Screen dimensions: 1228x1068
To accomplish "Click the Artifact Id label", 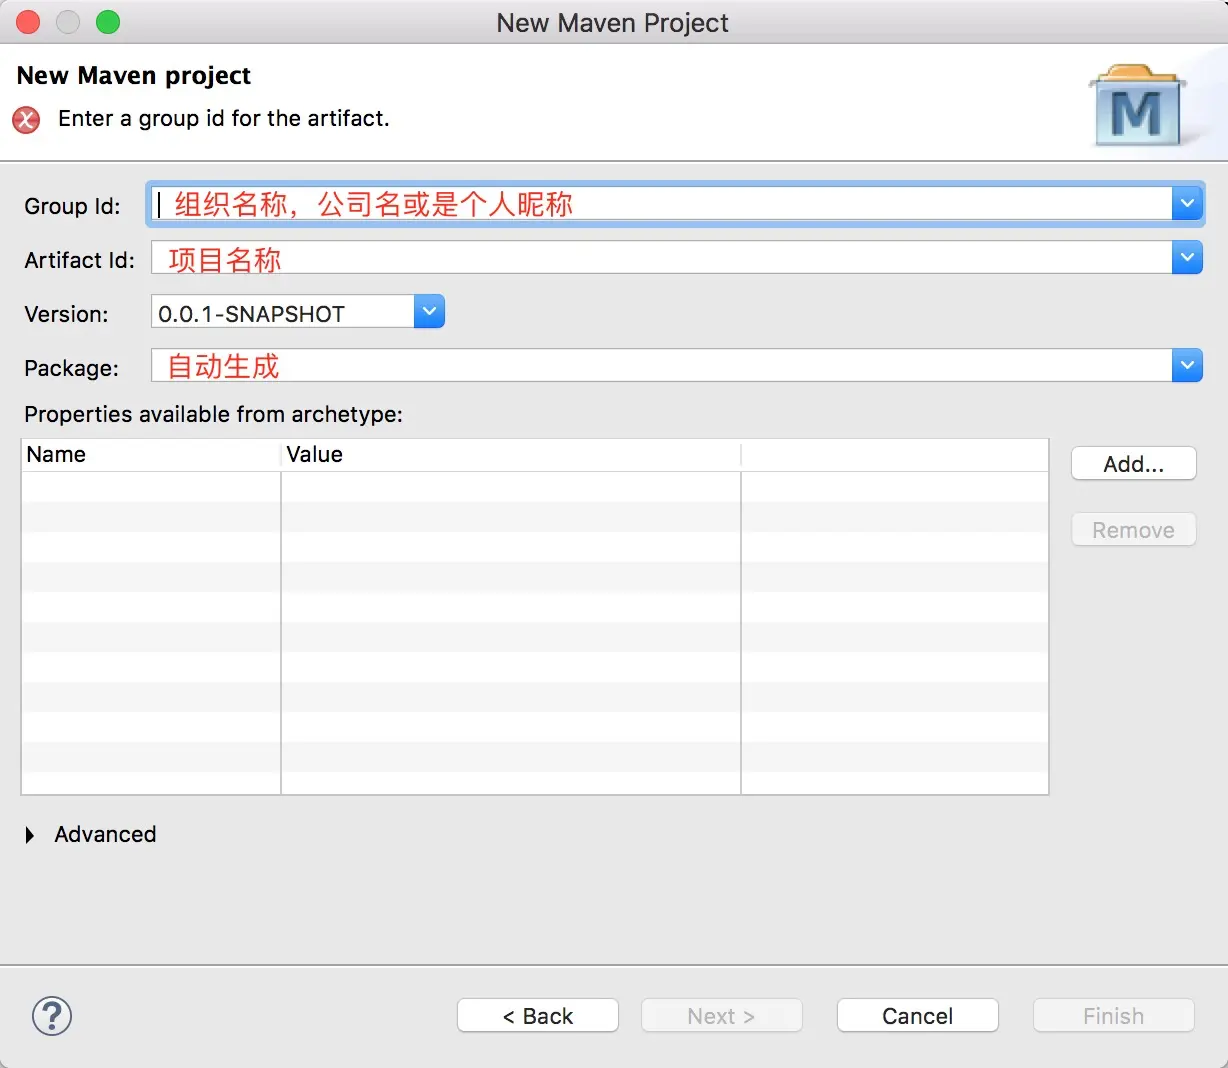I will pos(79,260).
